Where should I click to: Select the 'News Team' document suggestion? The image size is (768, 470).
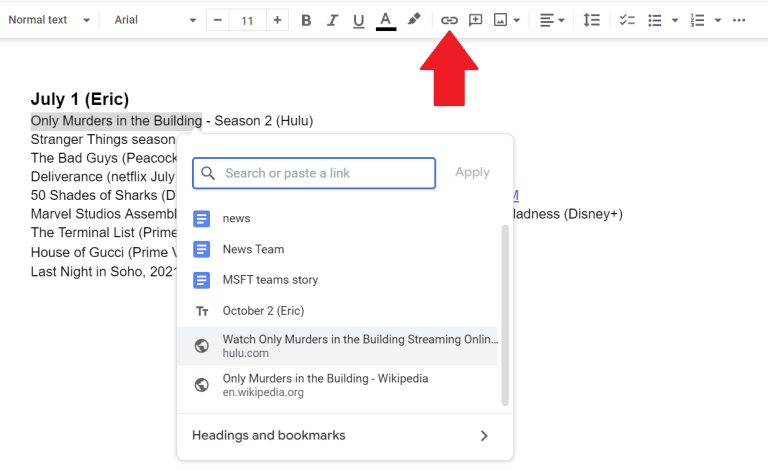pos(337,249)
